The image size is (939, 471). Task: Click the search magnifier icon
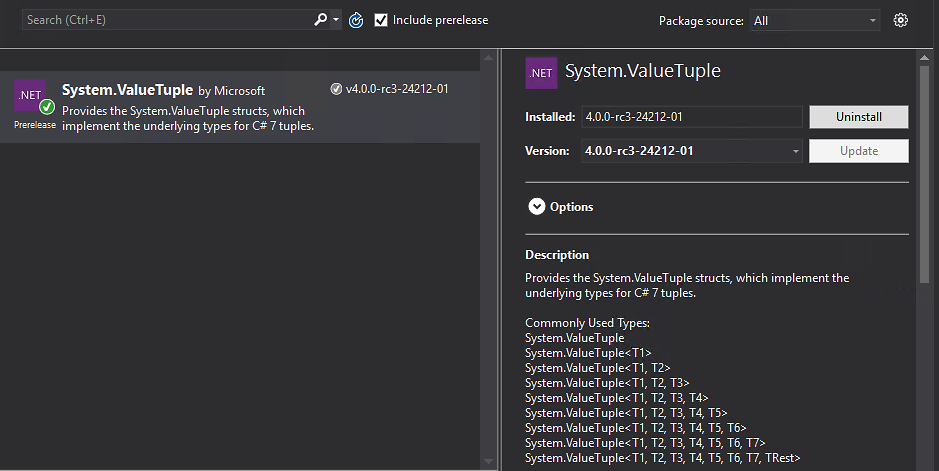point(321,20)
